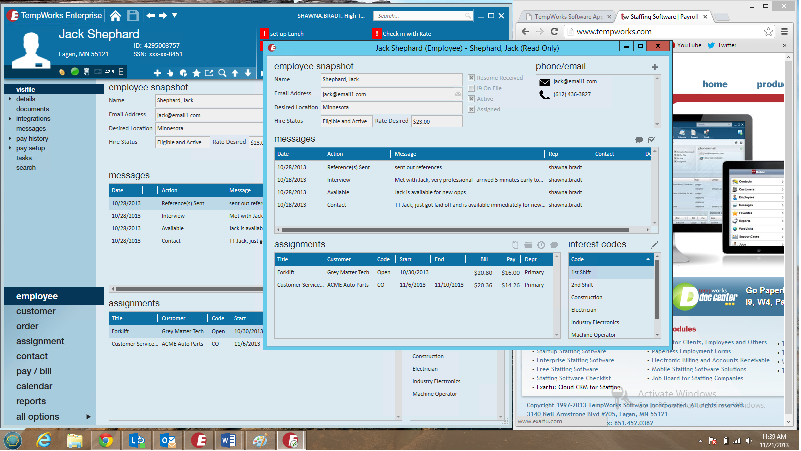
Task: Click popup messages horizontal scrollbar
Action: [455, 230]
